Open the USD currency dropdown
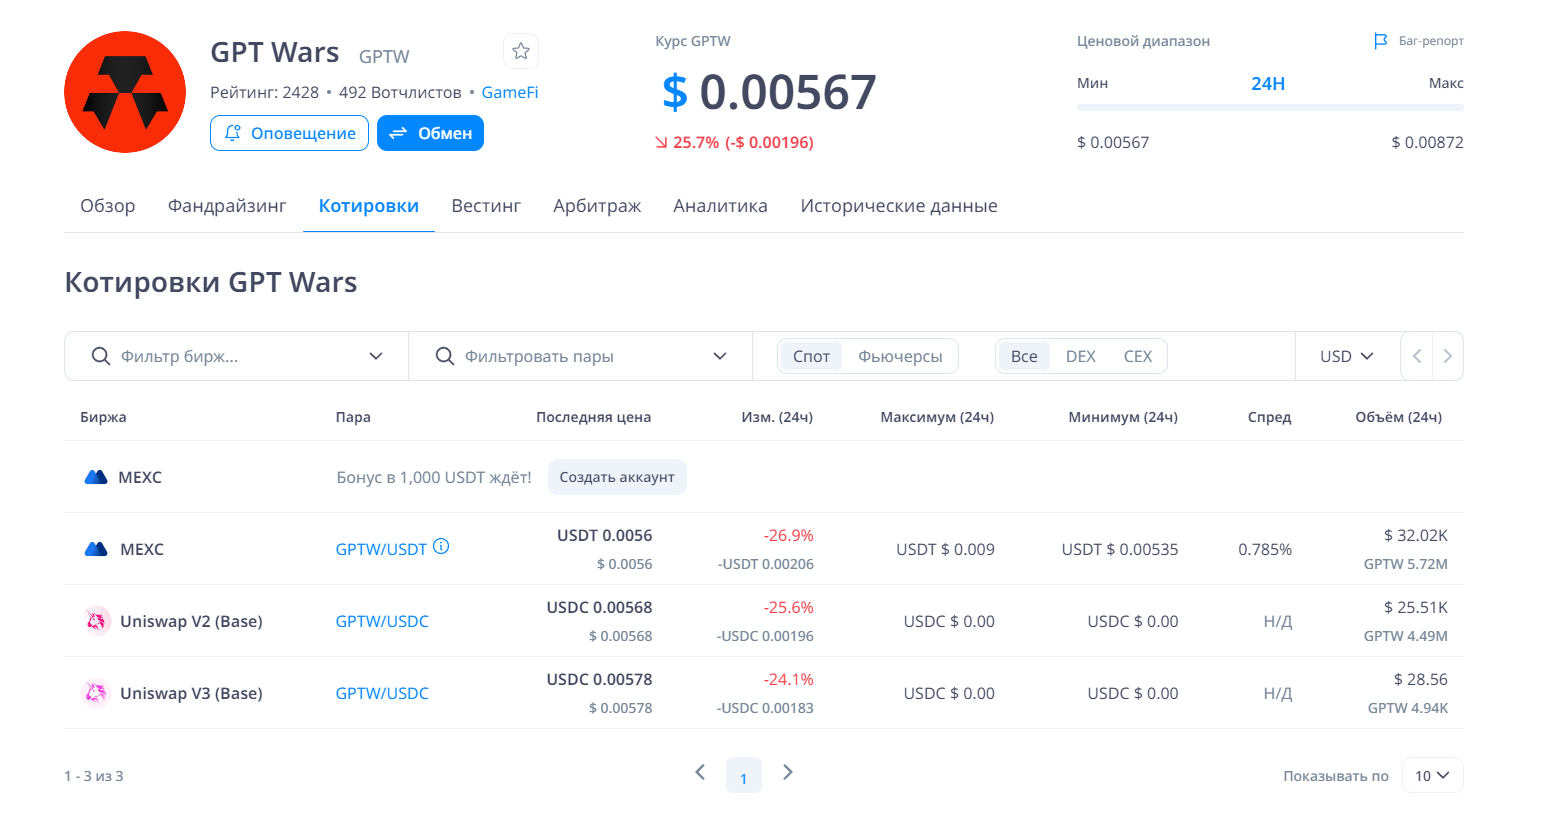This screenshot has width=1566, height=829. 1346,356
